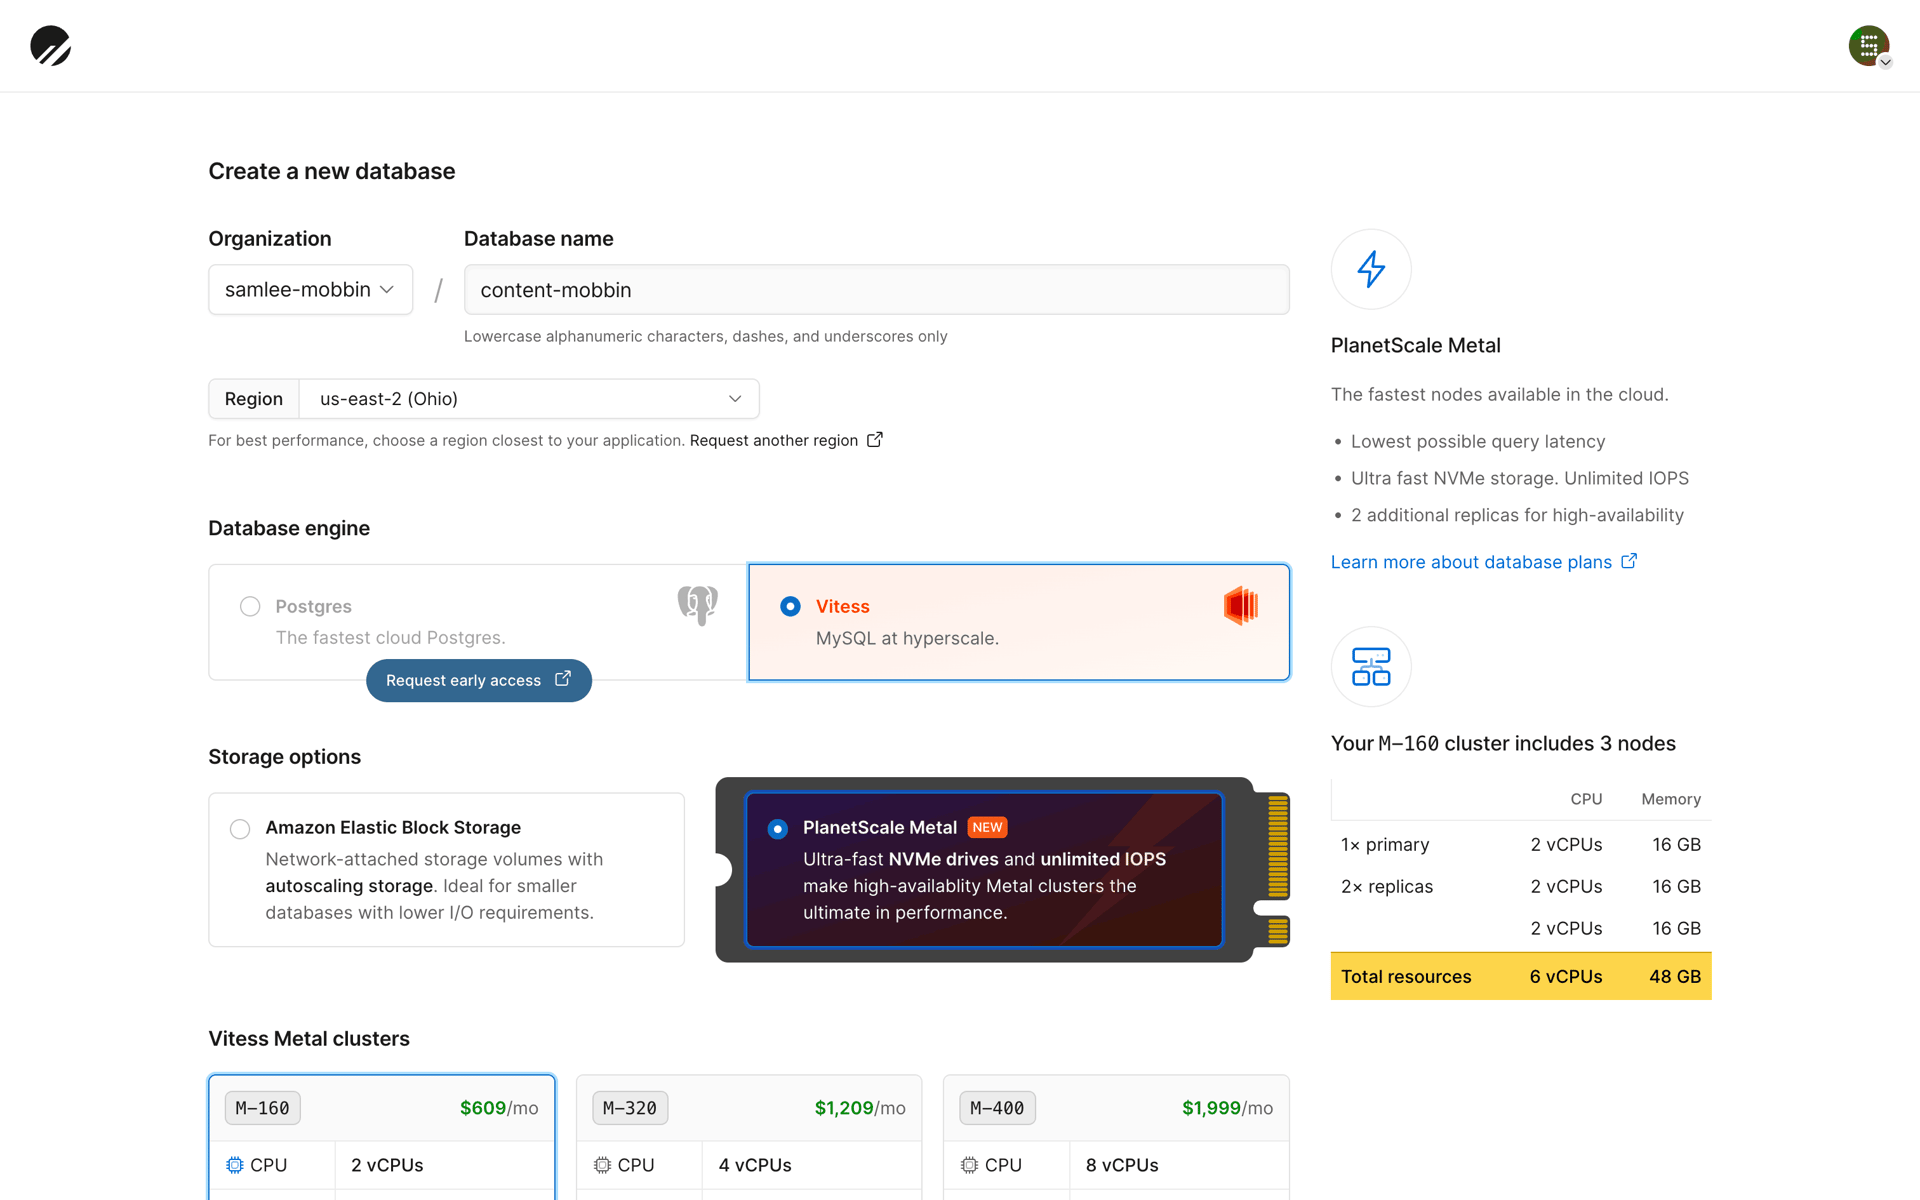Image resolution: width=1920 pixels, height=1200 pixels.
Task: Choose Amazon Elastic Block Storage radio
Action: [x=240, y=828]
